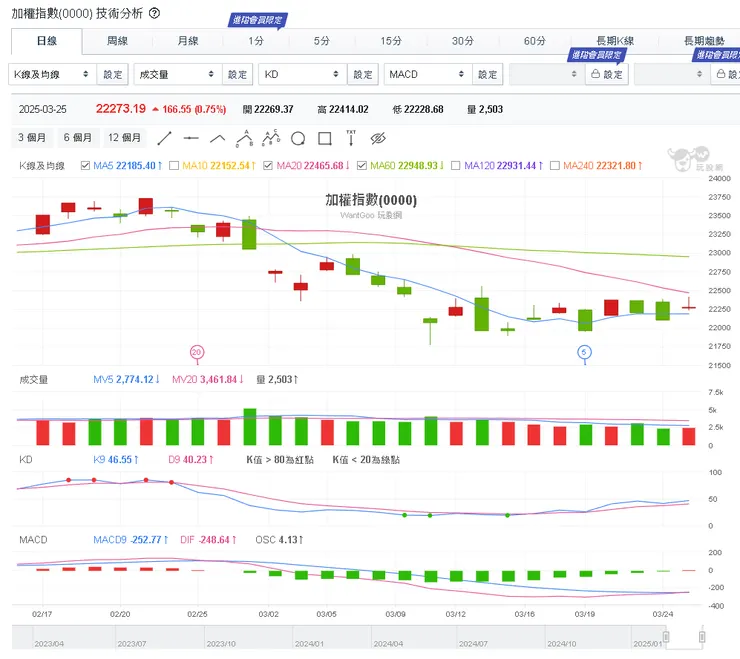Click the K9 46.55 value label
Viewport: 740px width, 659px height.
[115, 460]
